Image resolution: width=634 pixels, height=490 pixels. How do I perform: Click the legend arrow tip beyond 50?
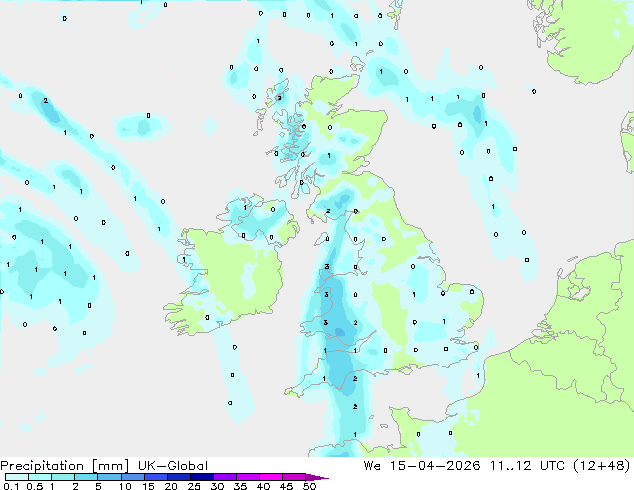point(317,477)
